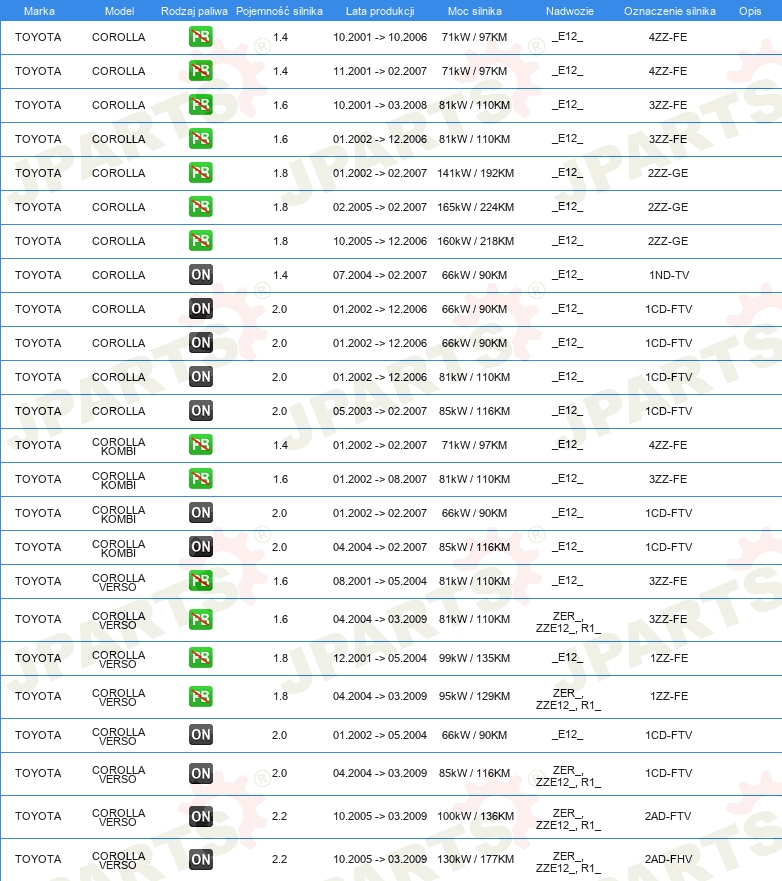Click petrol icon for Corolla 141kW / 192KM row
This screenshot has height=881, width=782.
201,173
